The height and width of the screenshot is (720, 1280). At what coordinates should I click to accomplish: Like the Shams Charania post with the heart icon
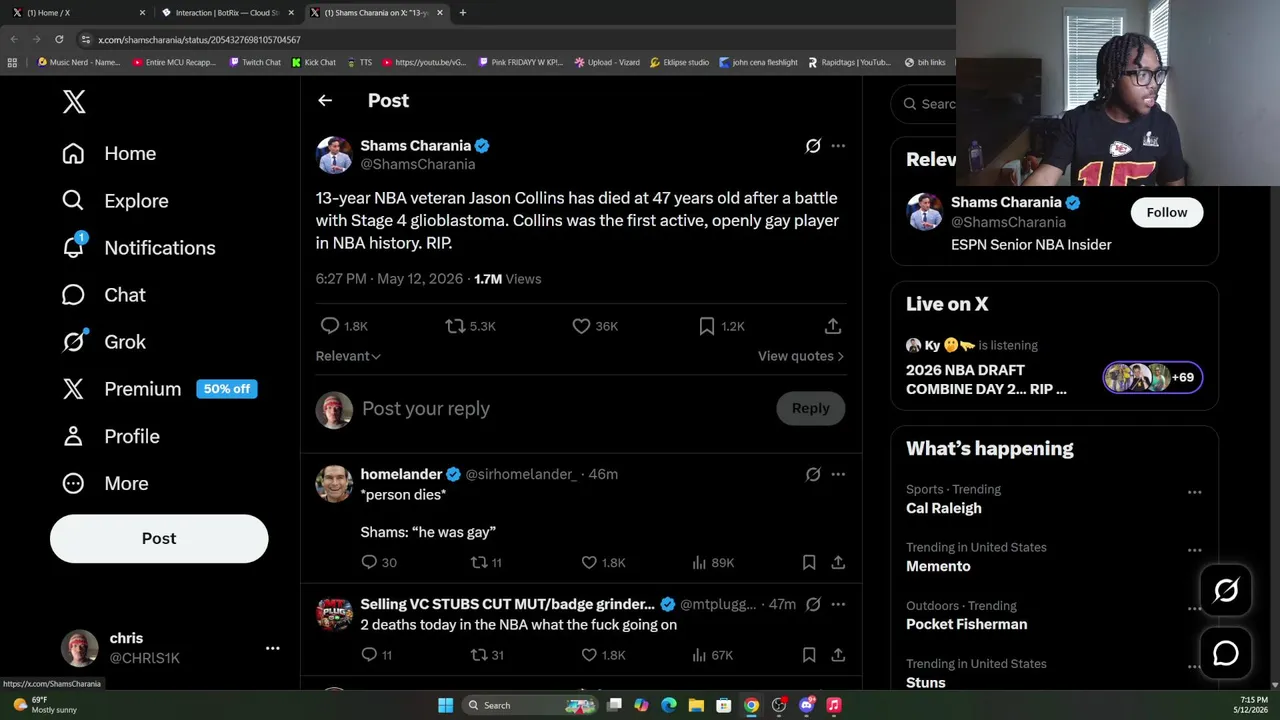(x=581, y=326)
